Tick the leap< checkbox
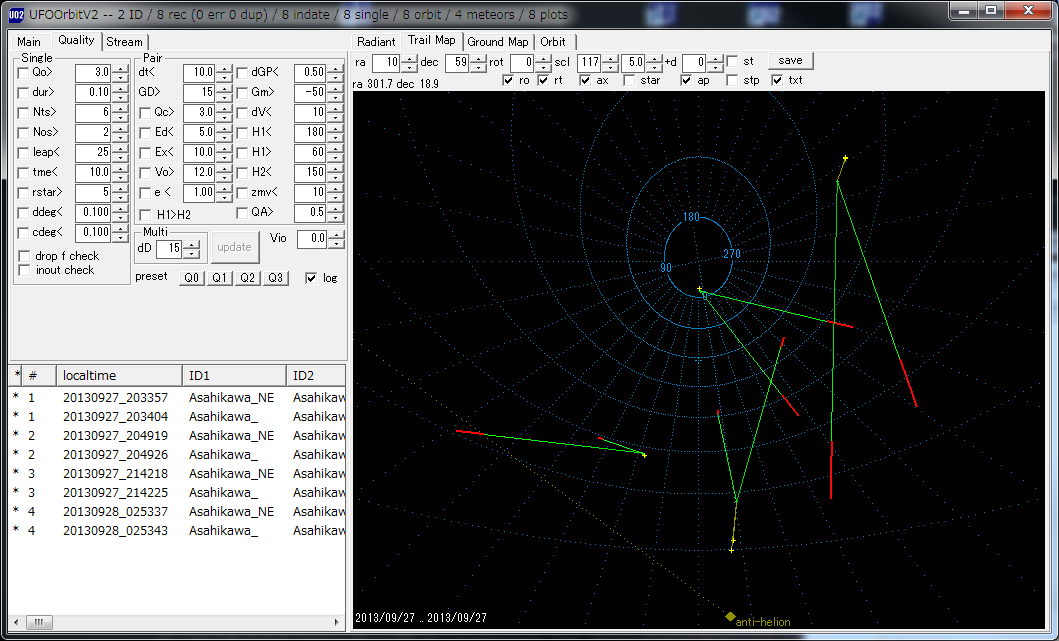Screen dimensions: 1059x641 [23, 153]
